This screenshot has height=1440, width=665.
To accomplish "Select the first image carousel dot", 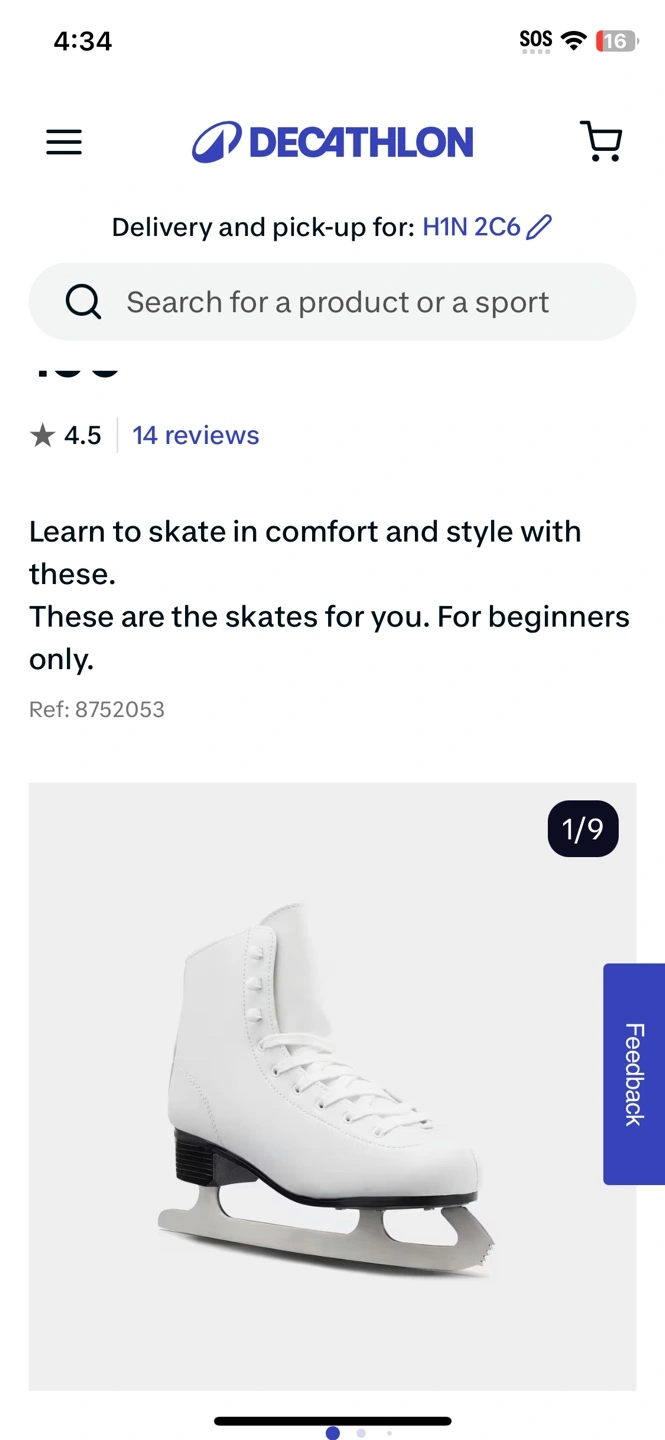I will pos(333,1433).
